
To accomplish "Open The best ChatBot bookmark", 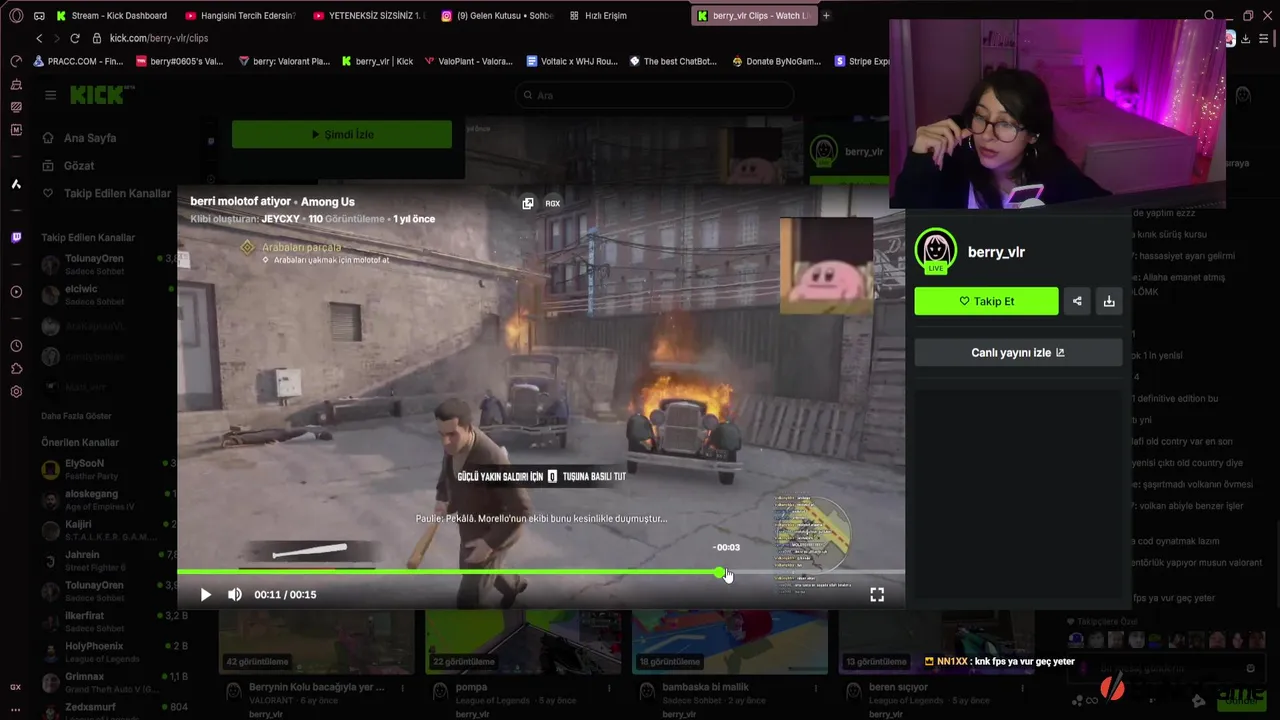I will 673,61.
